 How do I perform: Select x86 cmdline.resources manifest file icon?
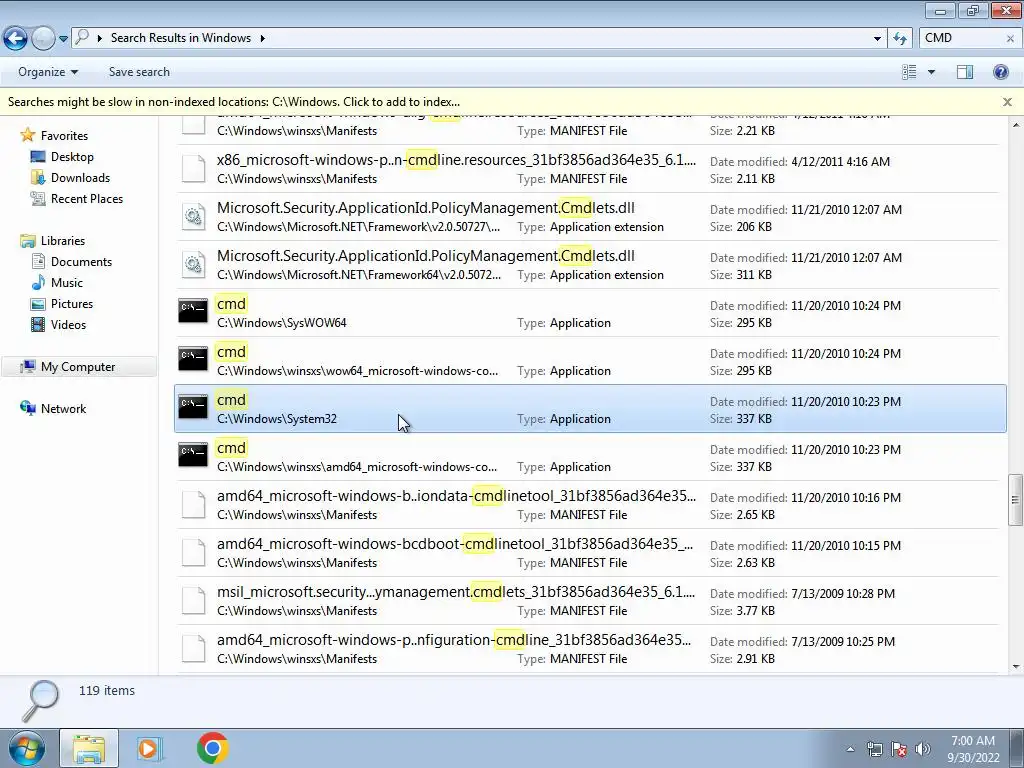click(193, 168)
